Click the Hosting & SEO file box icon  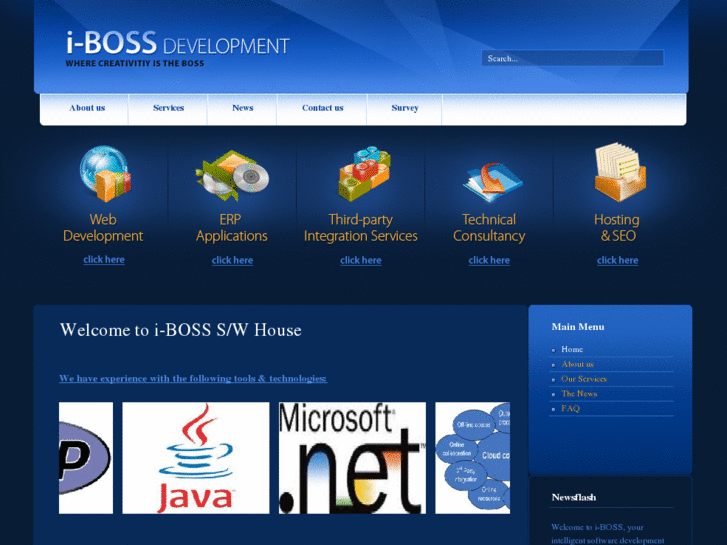coord(620,172)
